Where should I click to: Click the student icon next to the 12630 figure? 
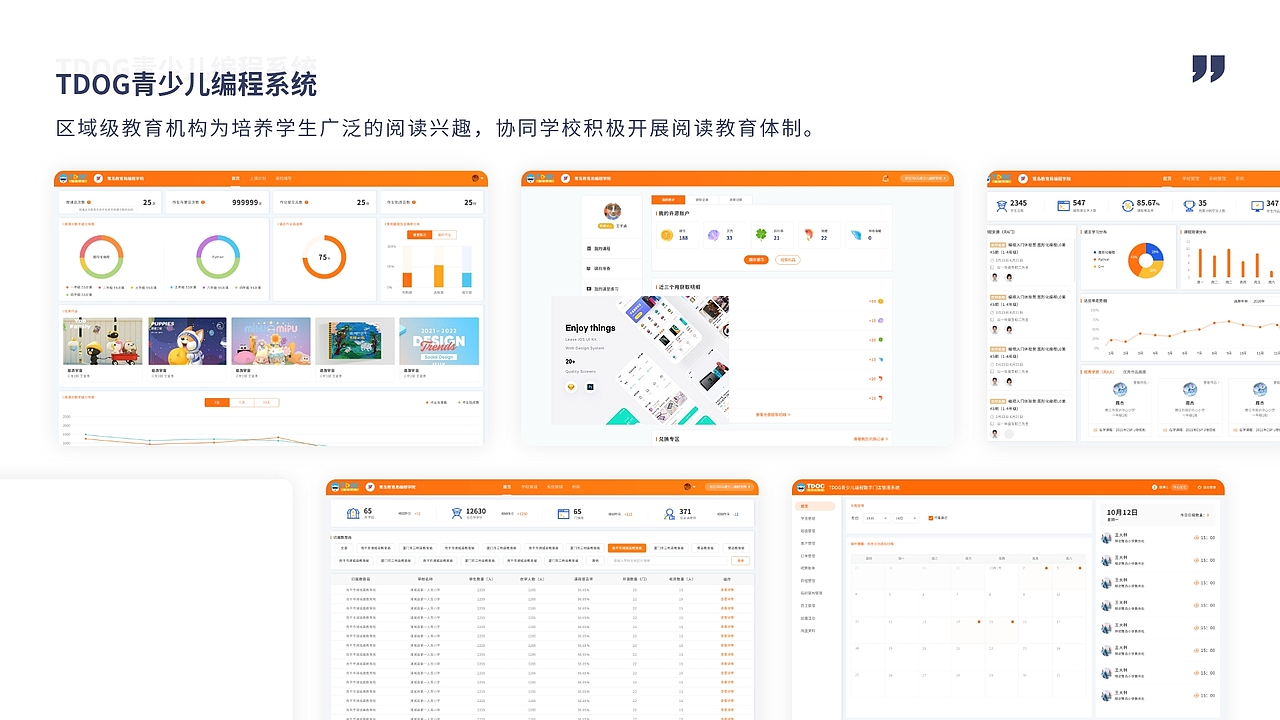tap(458, 511)
